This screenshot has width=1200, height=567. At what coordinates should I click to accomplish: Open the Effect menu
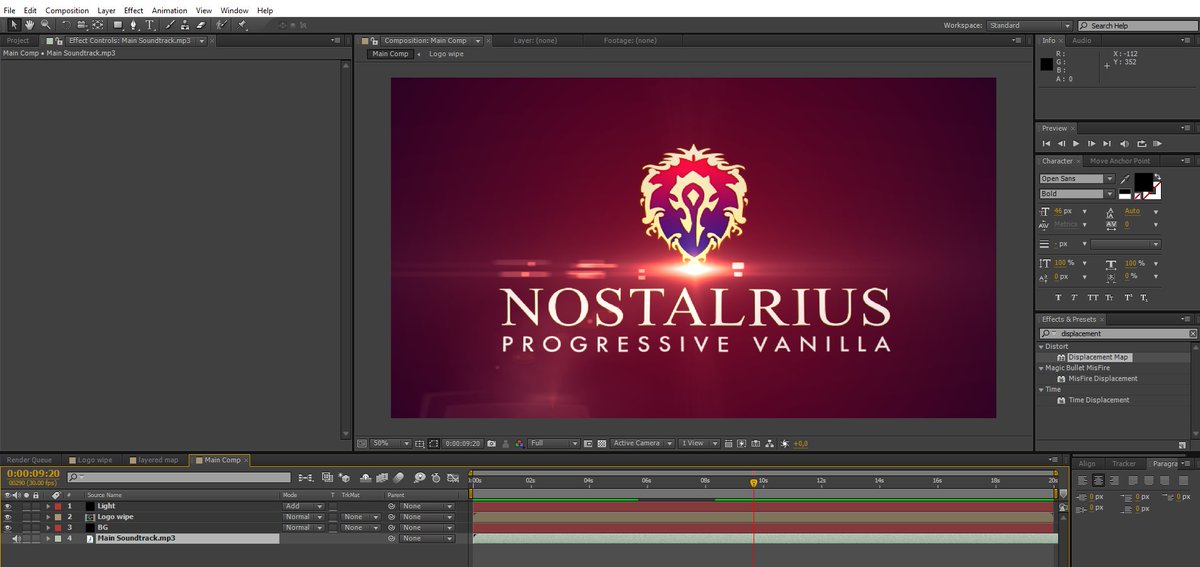coord(133,10)
